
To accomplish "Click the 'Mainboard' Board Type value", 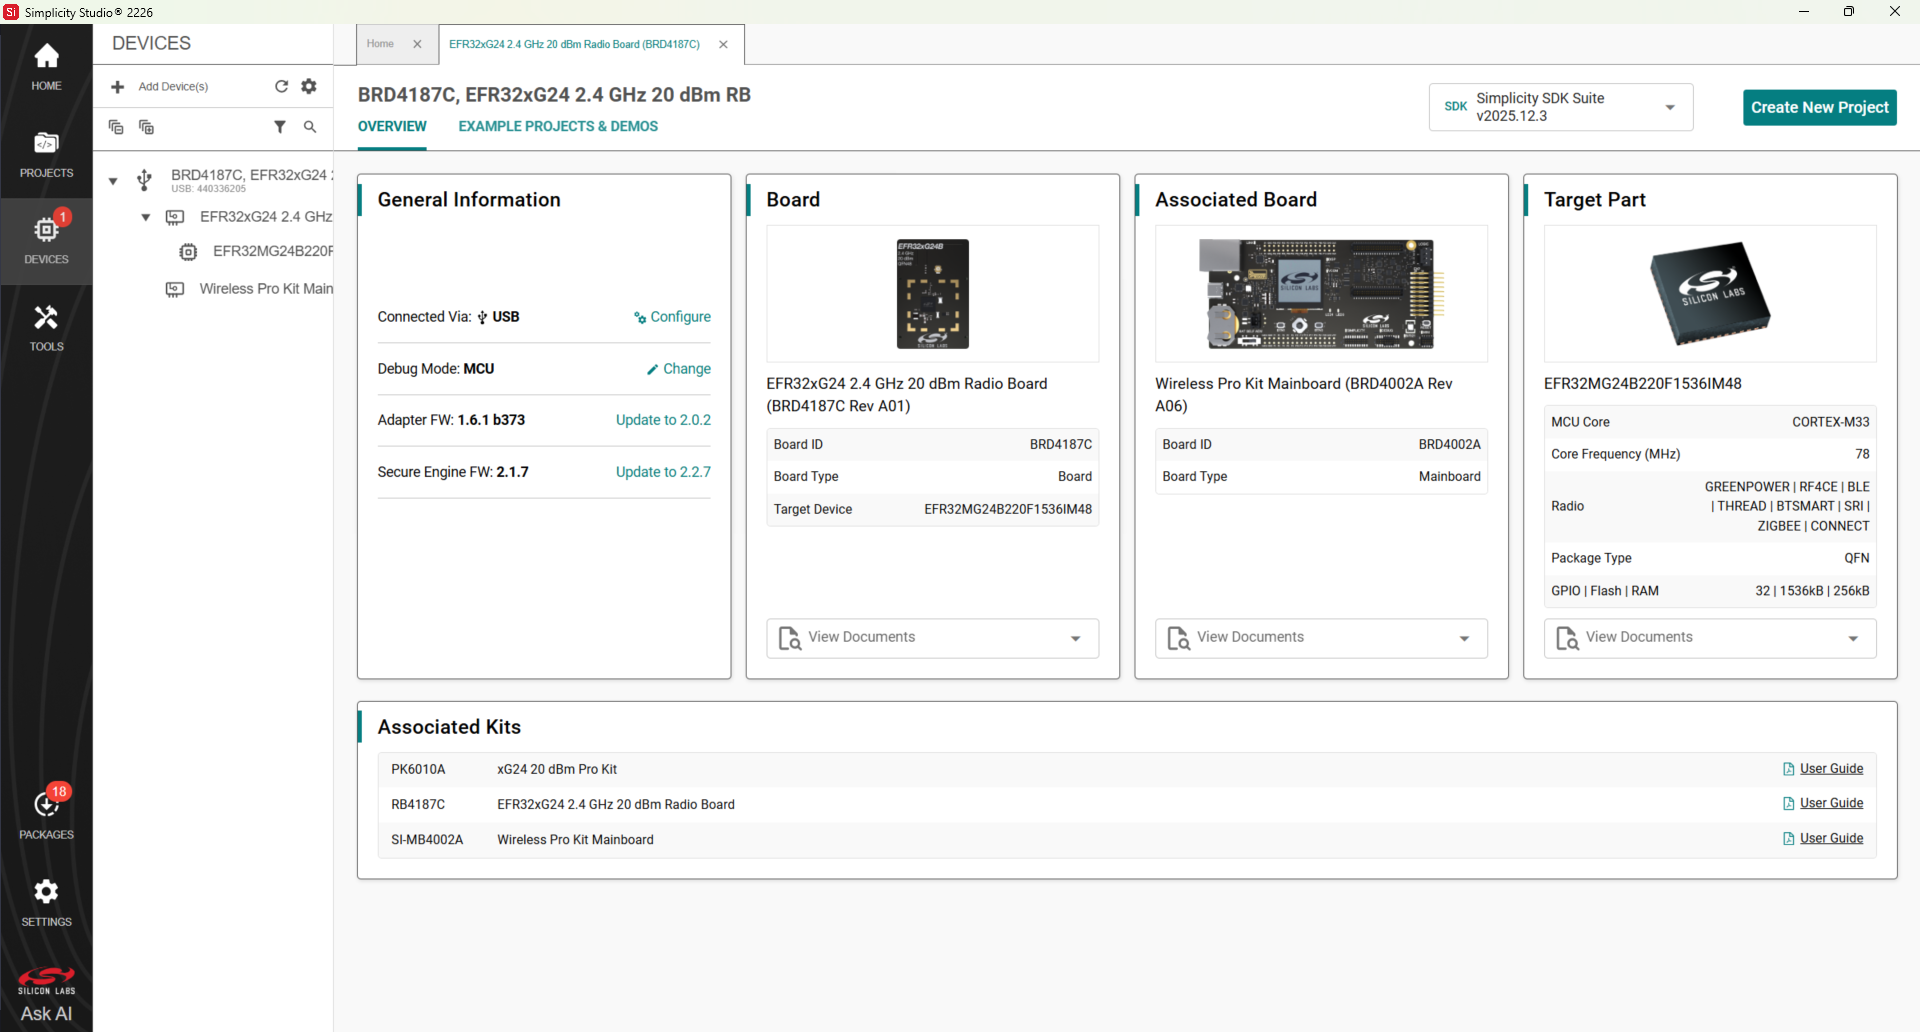I will pos(1449,477).
